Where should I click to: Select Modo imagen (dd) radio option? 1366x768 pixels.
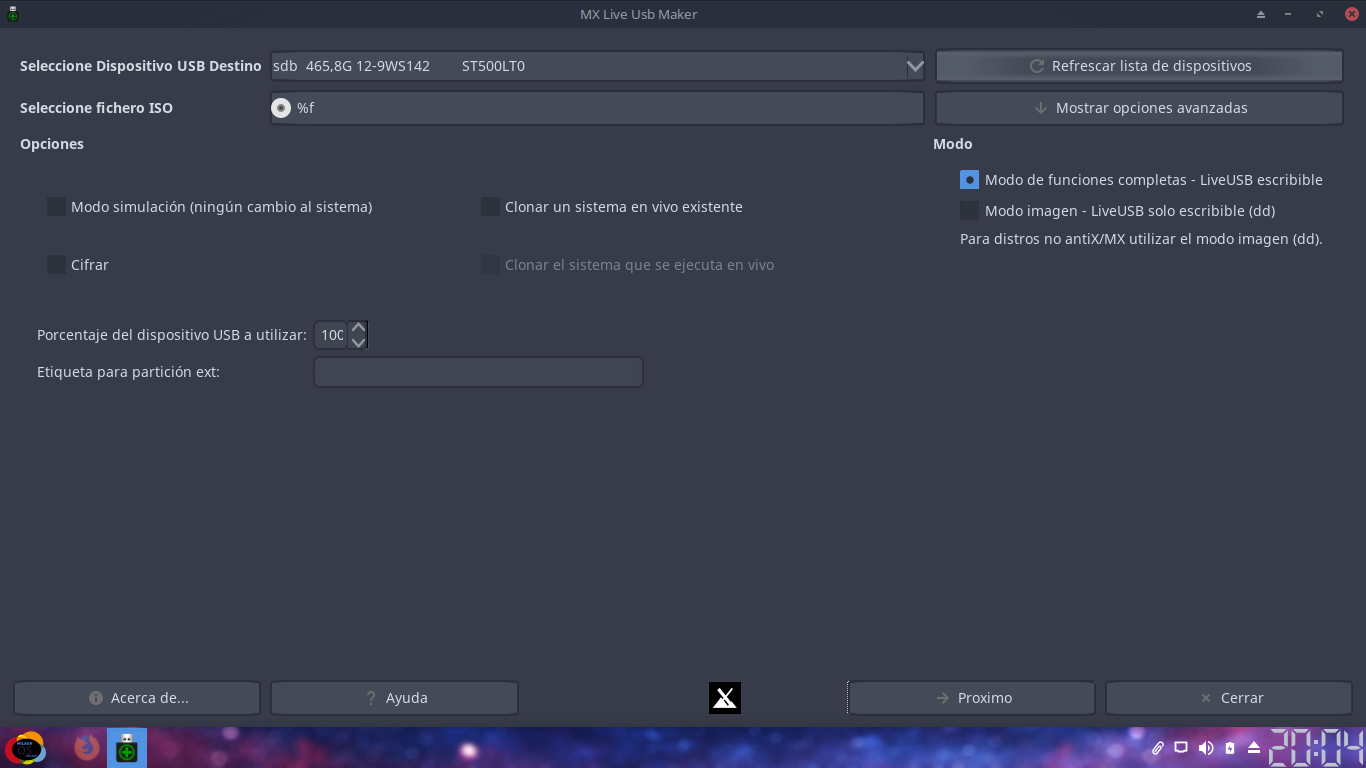coord(969,211)
